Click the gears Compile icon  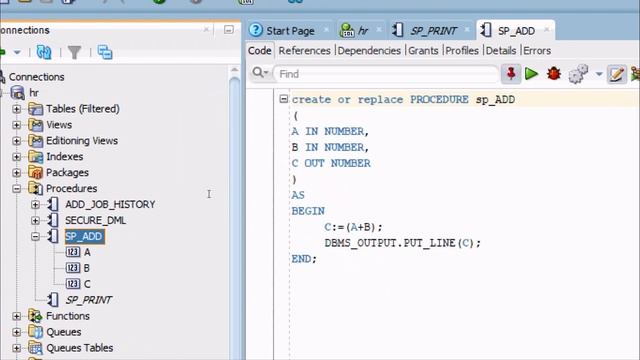point(578,74)
